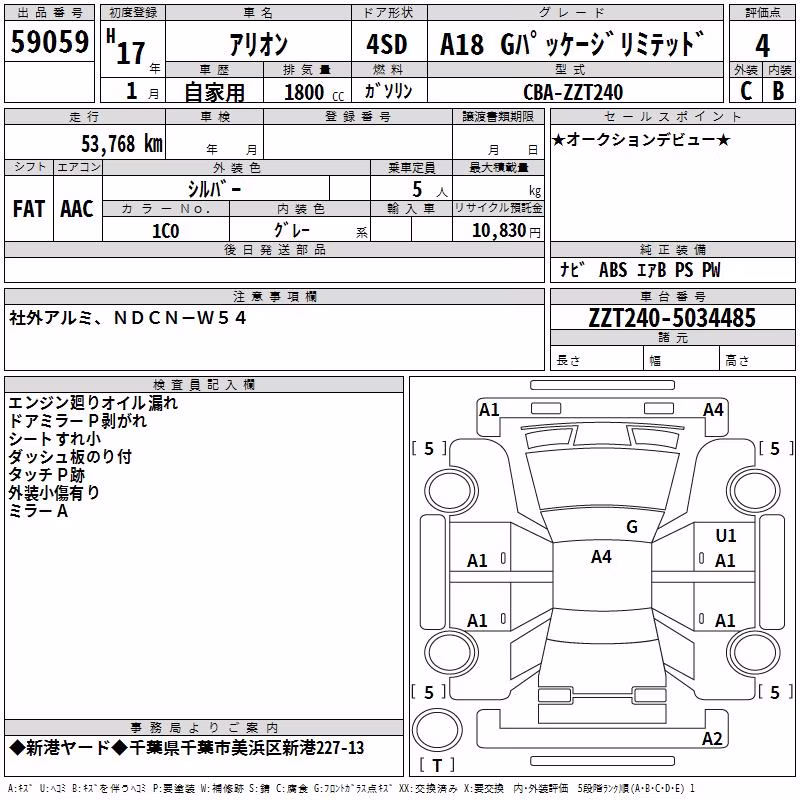Click color number 1C0
Viewport: 800px width, 800px height.
(x=166, y=231)
